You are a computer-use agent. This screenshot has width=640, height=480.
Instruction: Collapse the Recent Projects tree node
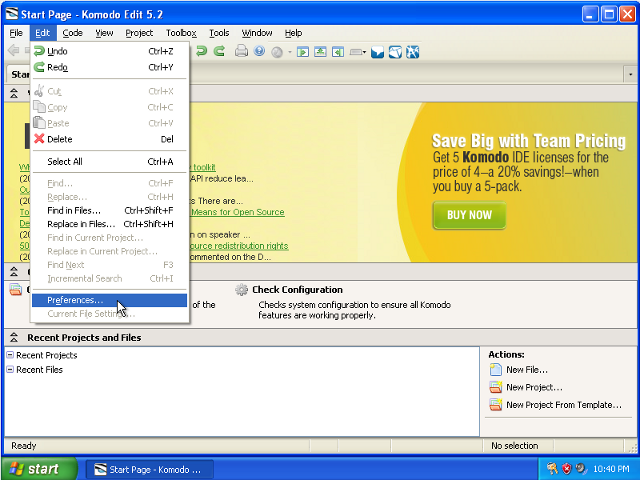(x=10, y=355)
